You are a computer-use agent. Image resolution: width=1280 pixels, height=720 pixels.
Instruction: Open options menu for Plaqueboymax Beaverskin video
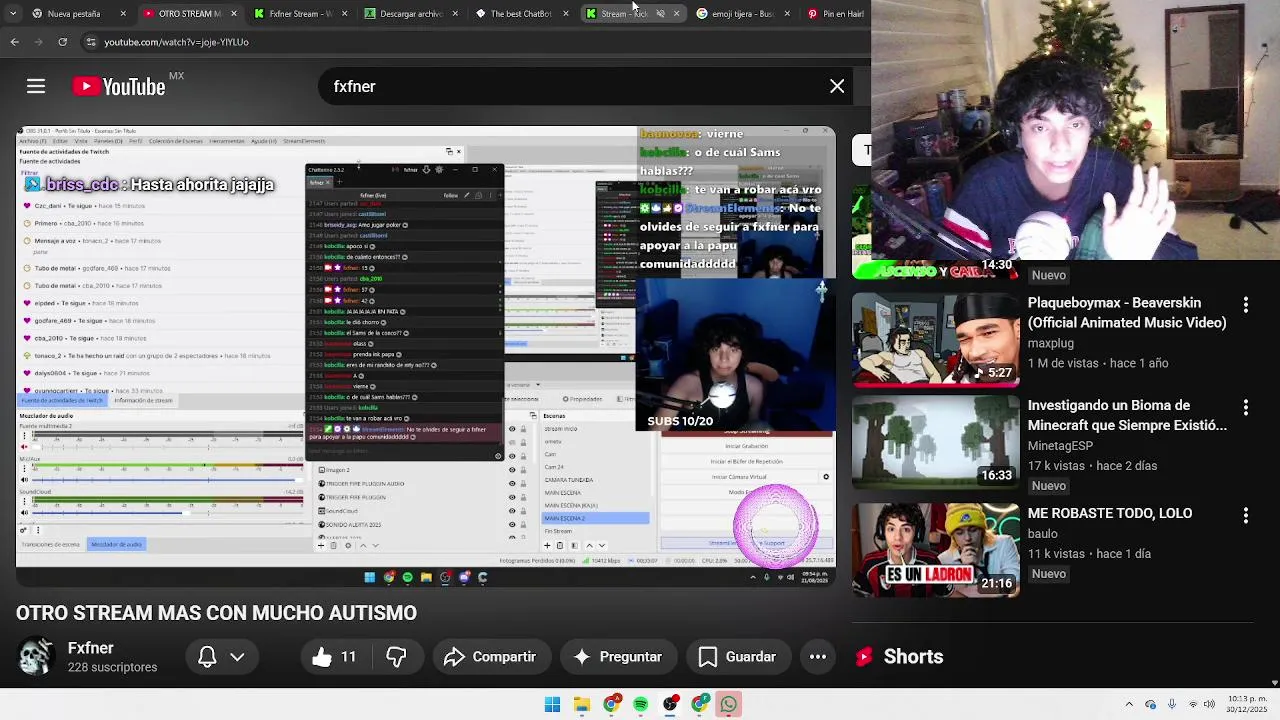click(x=1245, y=303)
